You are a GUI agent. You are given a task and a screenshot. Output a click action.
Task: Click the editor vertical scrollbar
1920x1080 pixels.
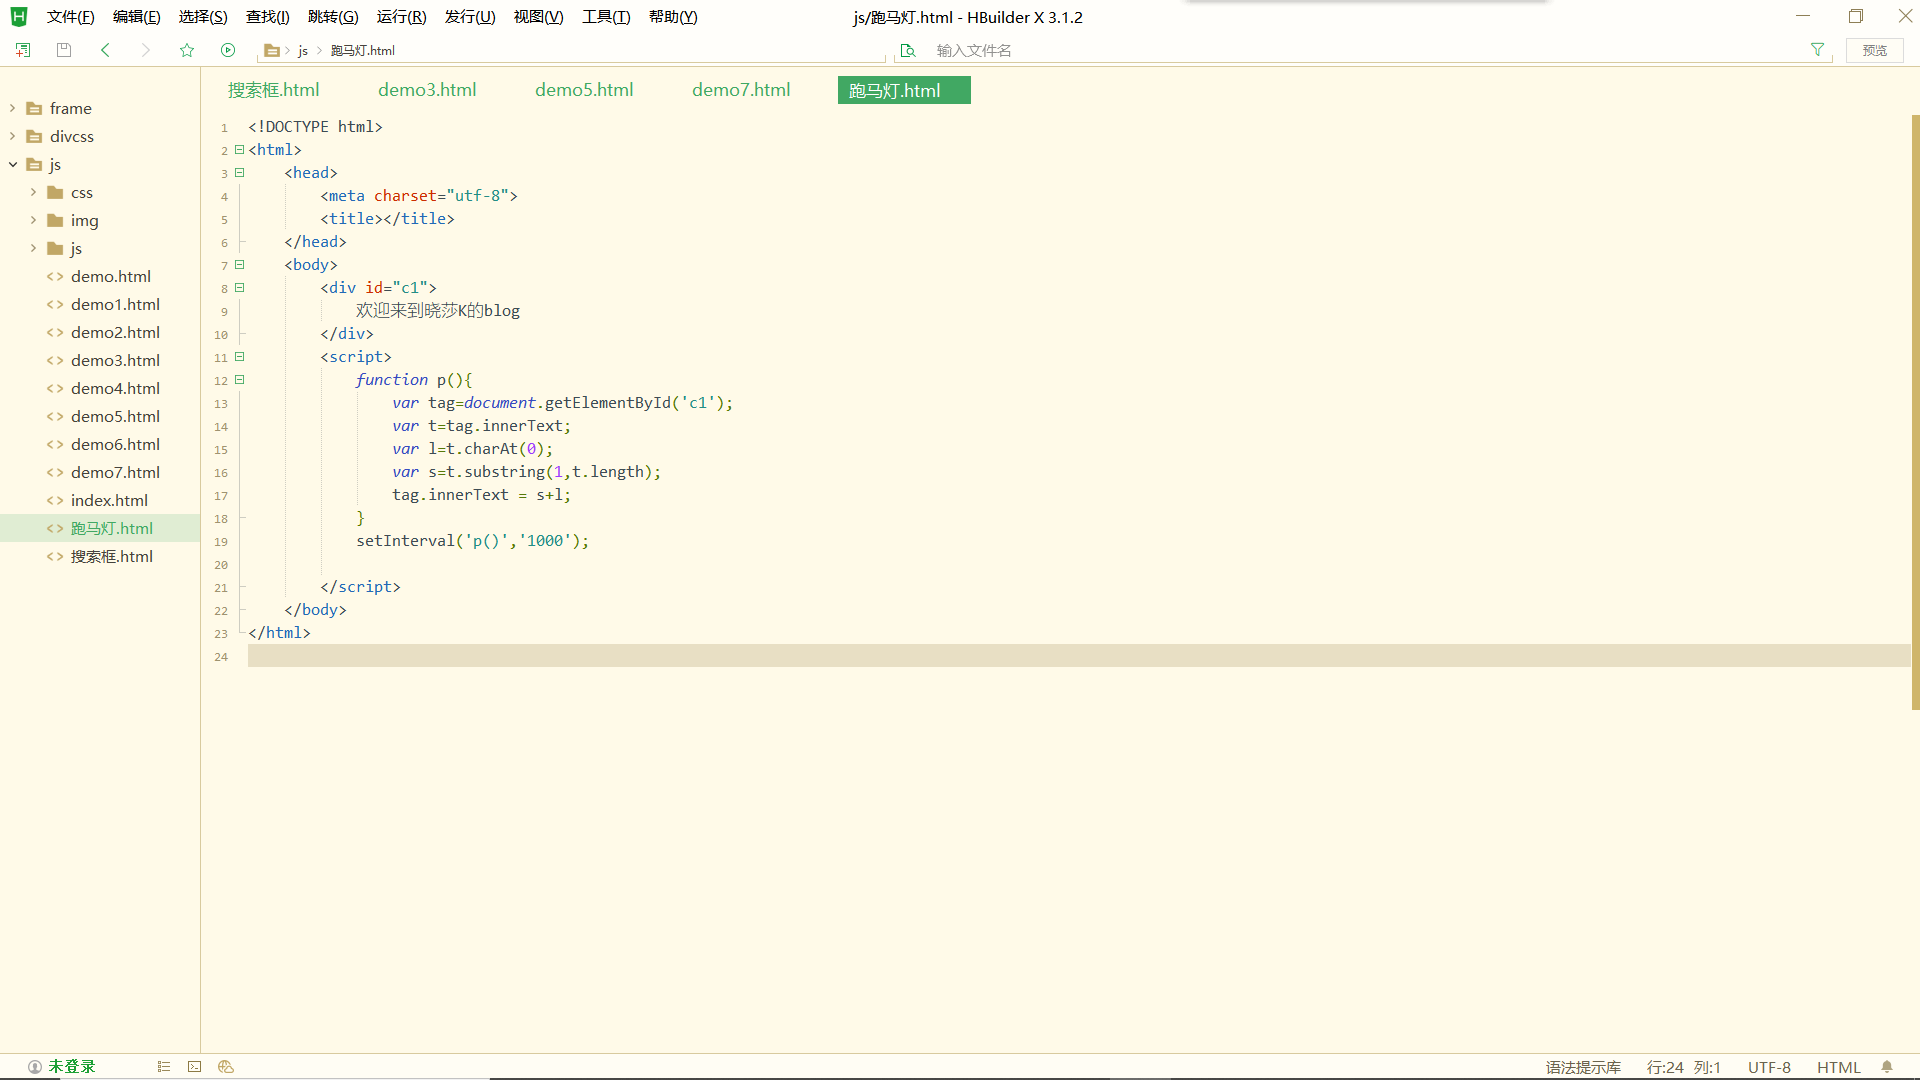1915,412
